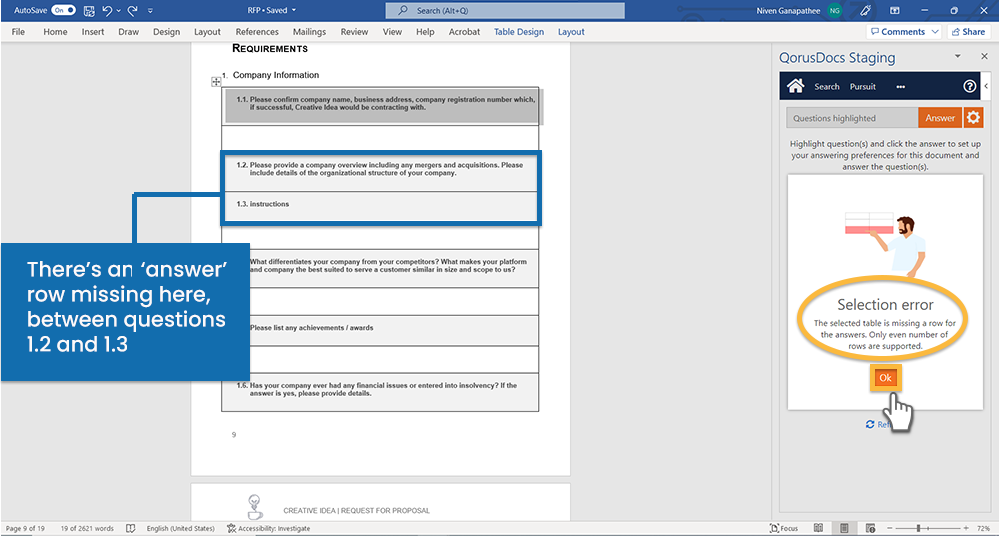Expand the Comments dropdown chevron

935,32
